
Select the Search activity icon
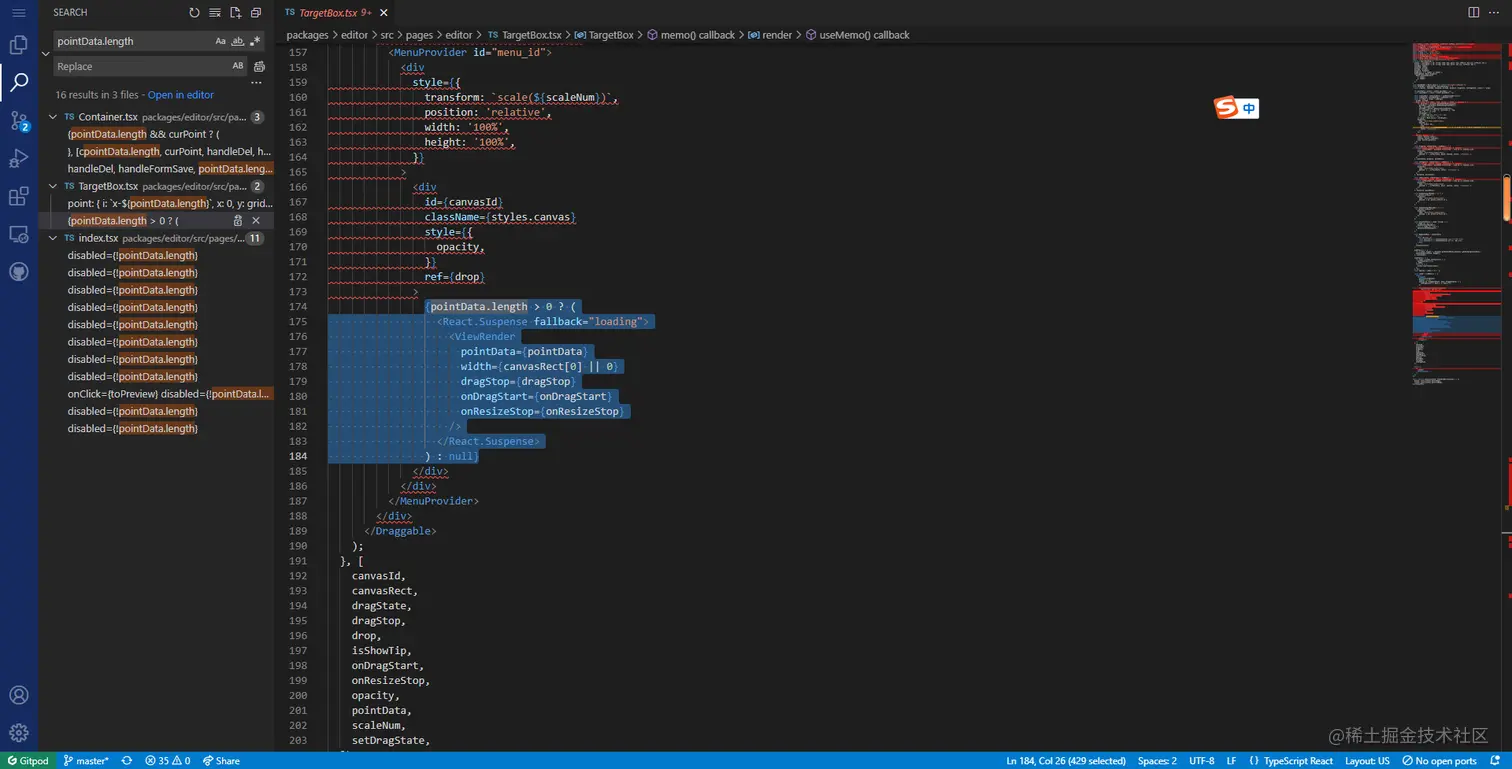tap(18, 83)
